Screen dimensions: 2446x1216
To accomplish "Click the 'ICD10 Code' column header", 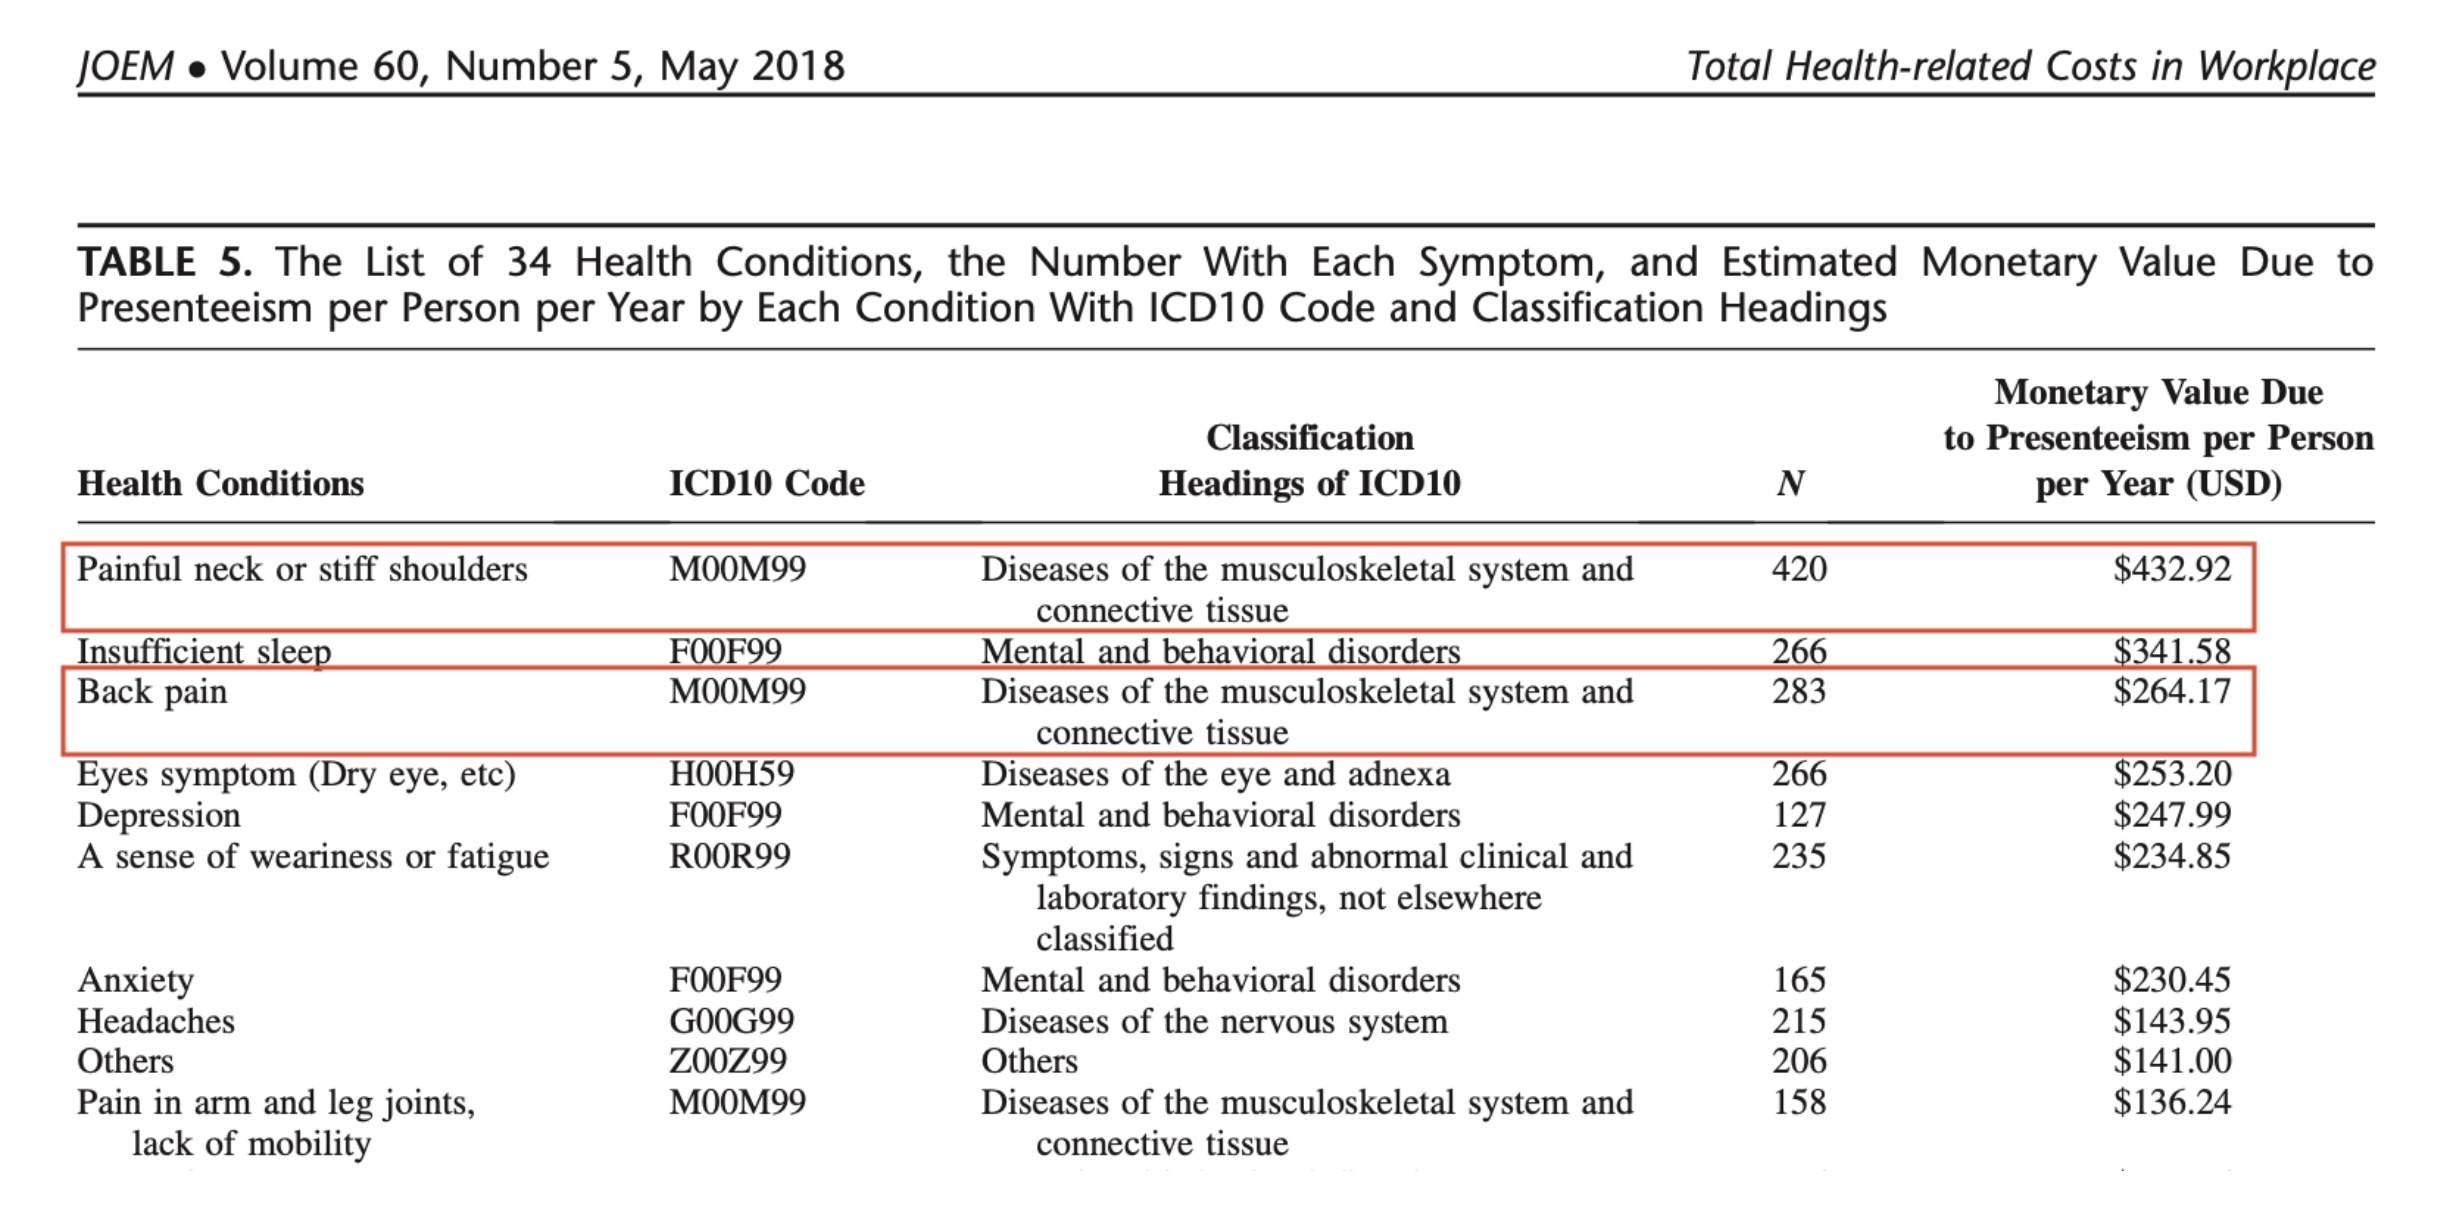I will (x=766, y=484).
